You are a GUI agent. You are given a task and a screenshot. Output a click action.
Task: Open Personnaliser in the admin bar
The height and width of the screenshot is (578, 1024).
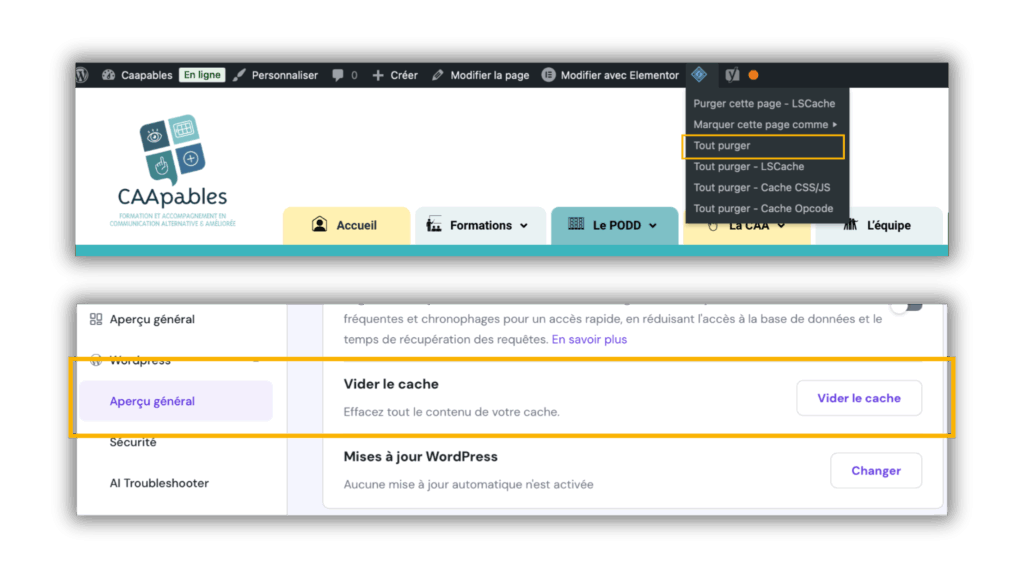pyautogui.click(x=285, y=75)
